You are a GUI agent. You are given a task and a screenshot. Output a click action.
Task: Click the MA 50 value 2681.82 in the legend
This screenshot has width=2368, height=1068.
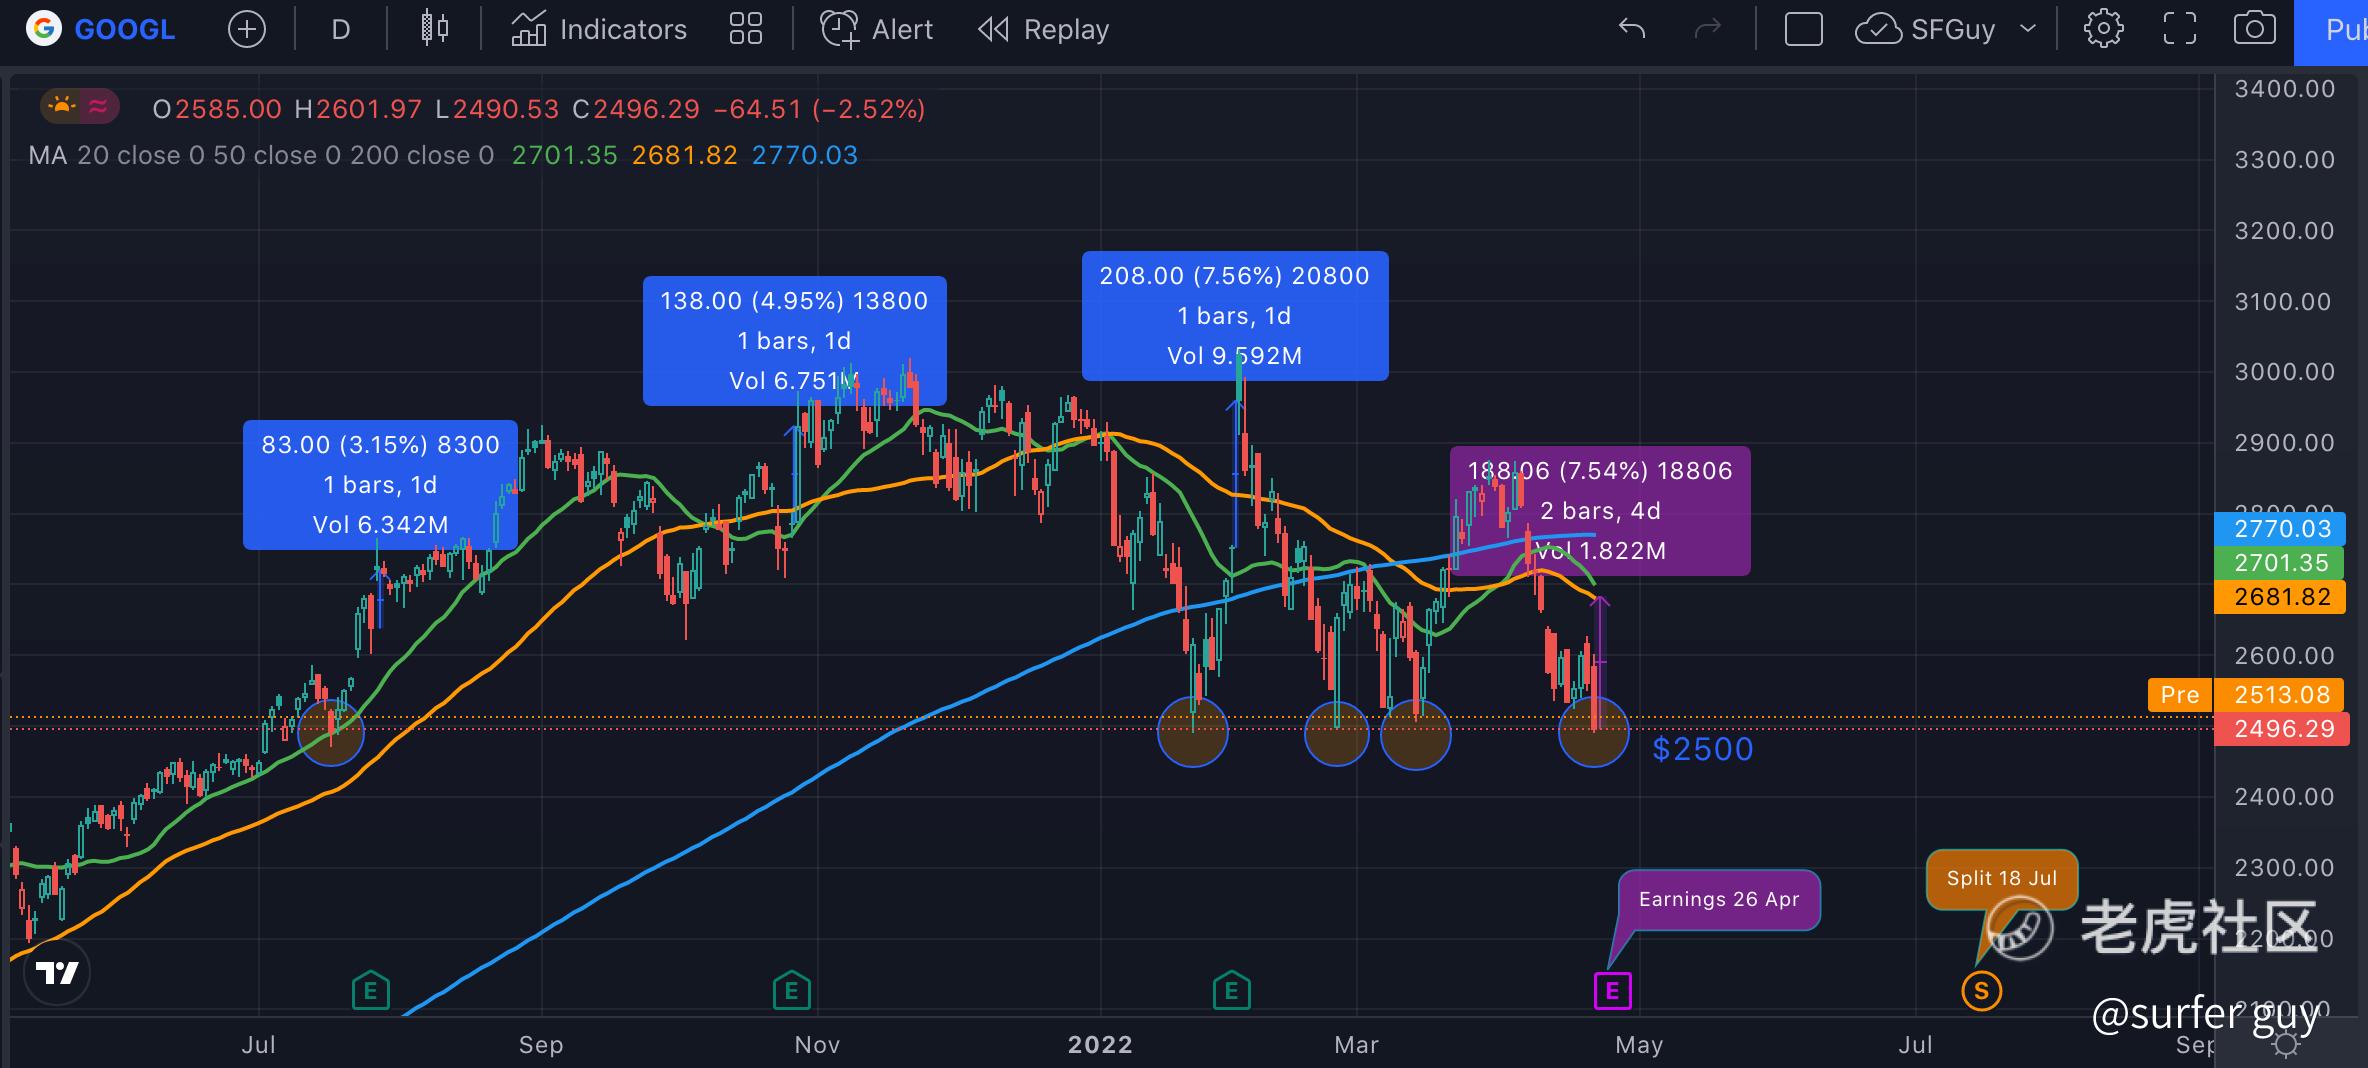point(685,155)
